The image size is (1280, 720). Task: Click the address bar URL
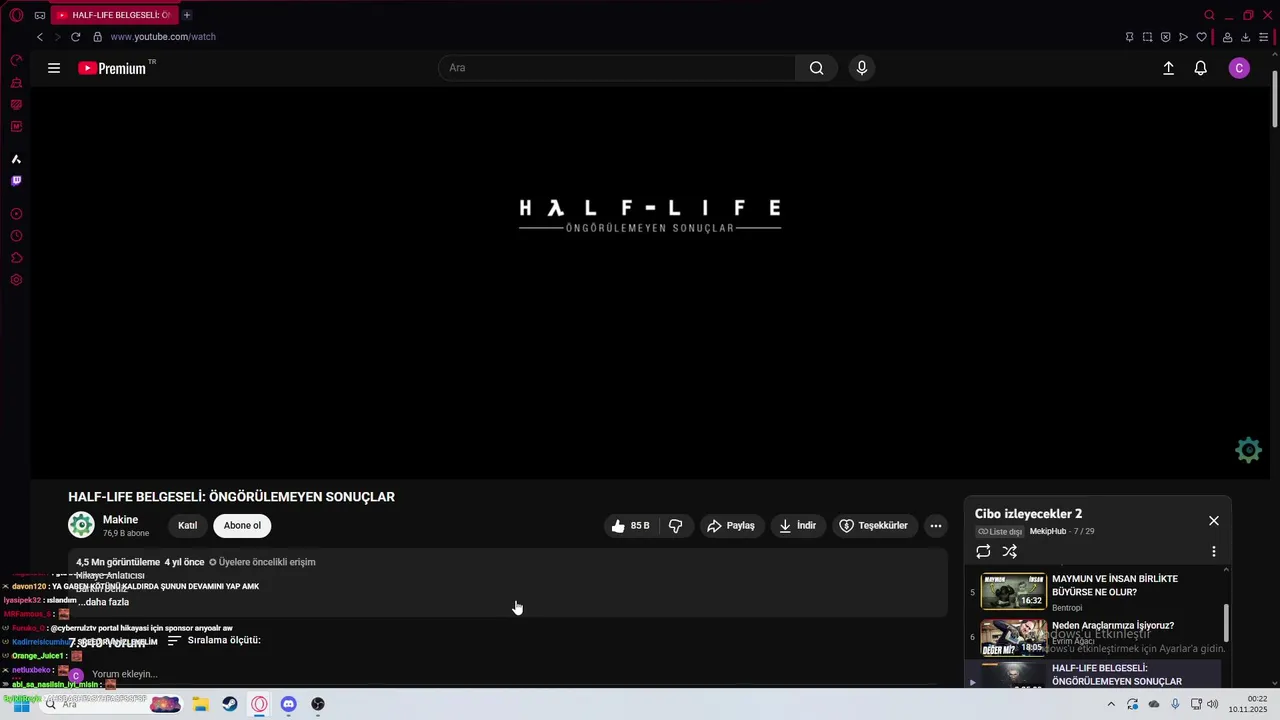tap(163, 37)
